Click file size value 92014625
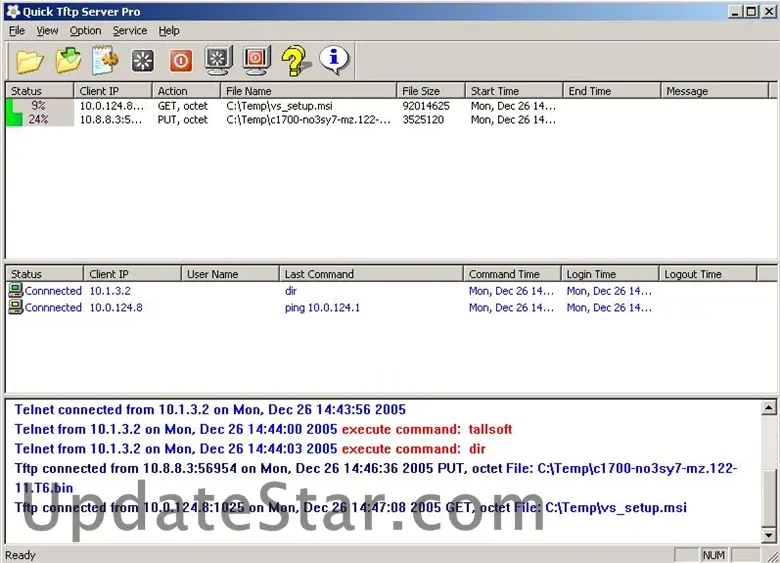 (426, 105)
